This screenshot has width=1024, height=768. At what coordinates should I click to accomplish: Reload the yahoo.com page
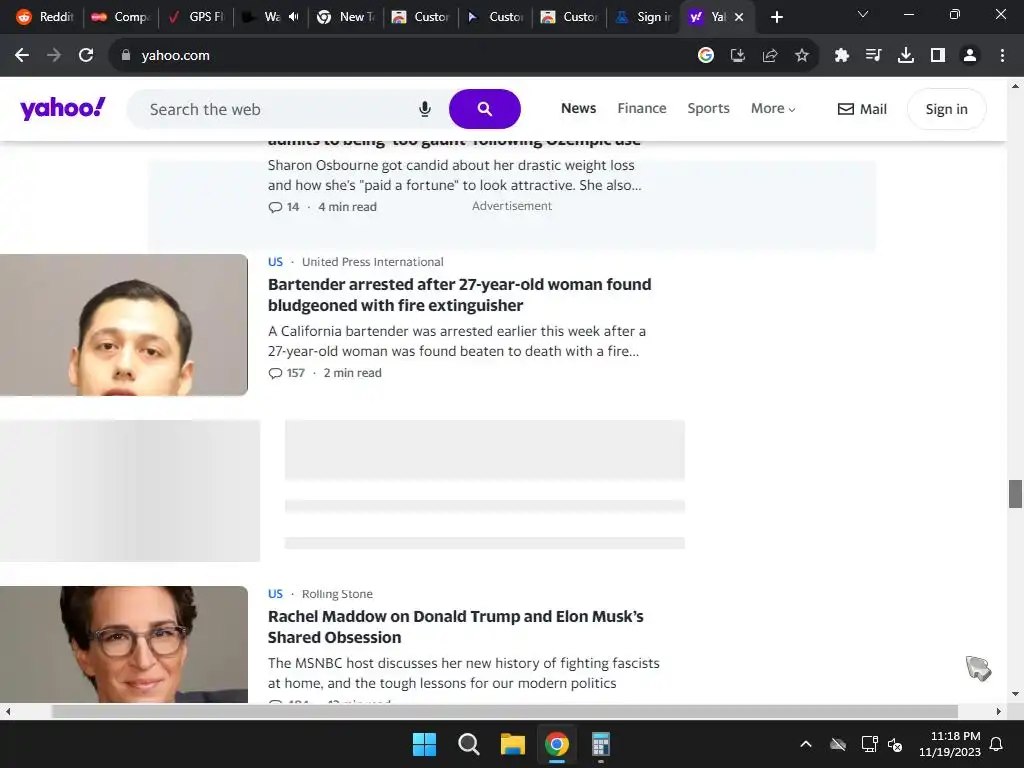86,56
